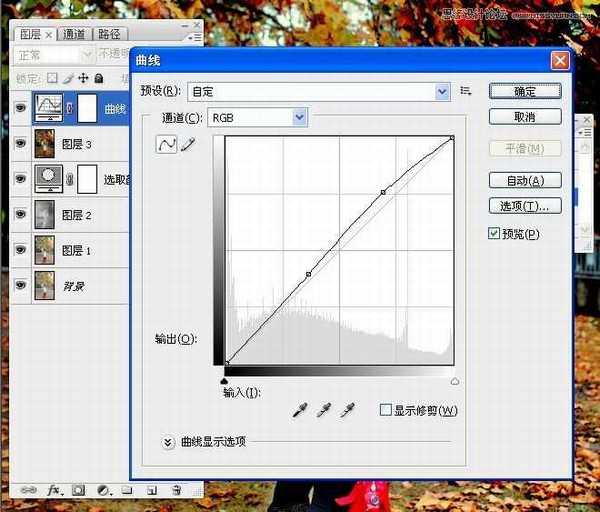Viewport: 600px width, 512px height.
Task: Select 图层 3 thumbnail
Action: (45, 143)
